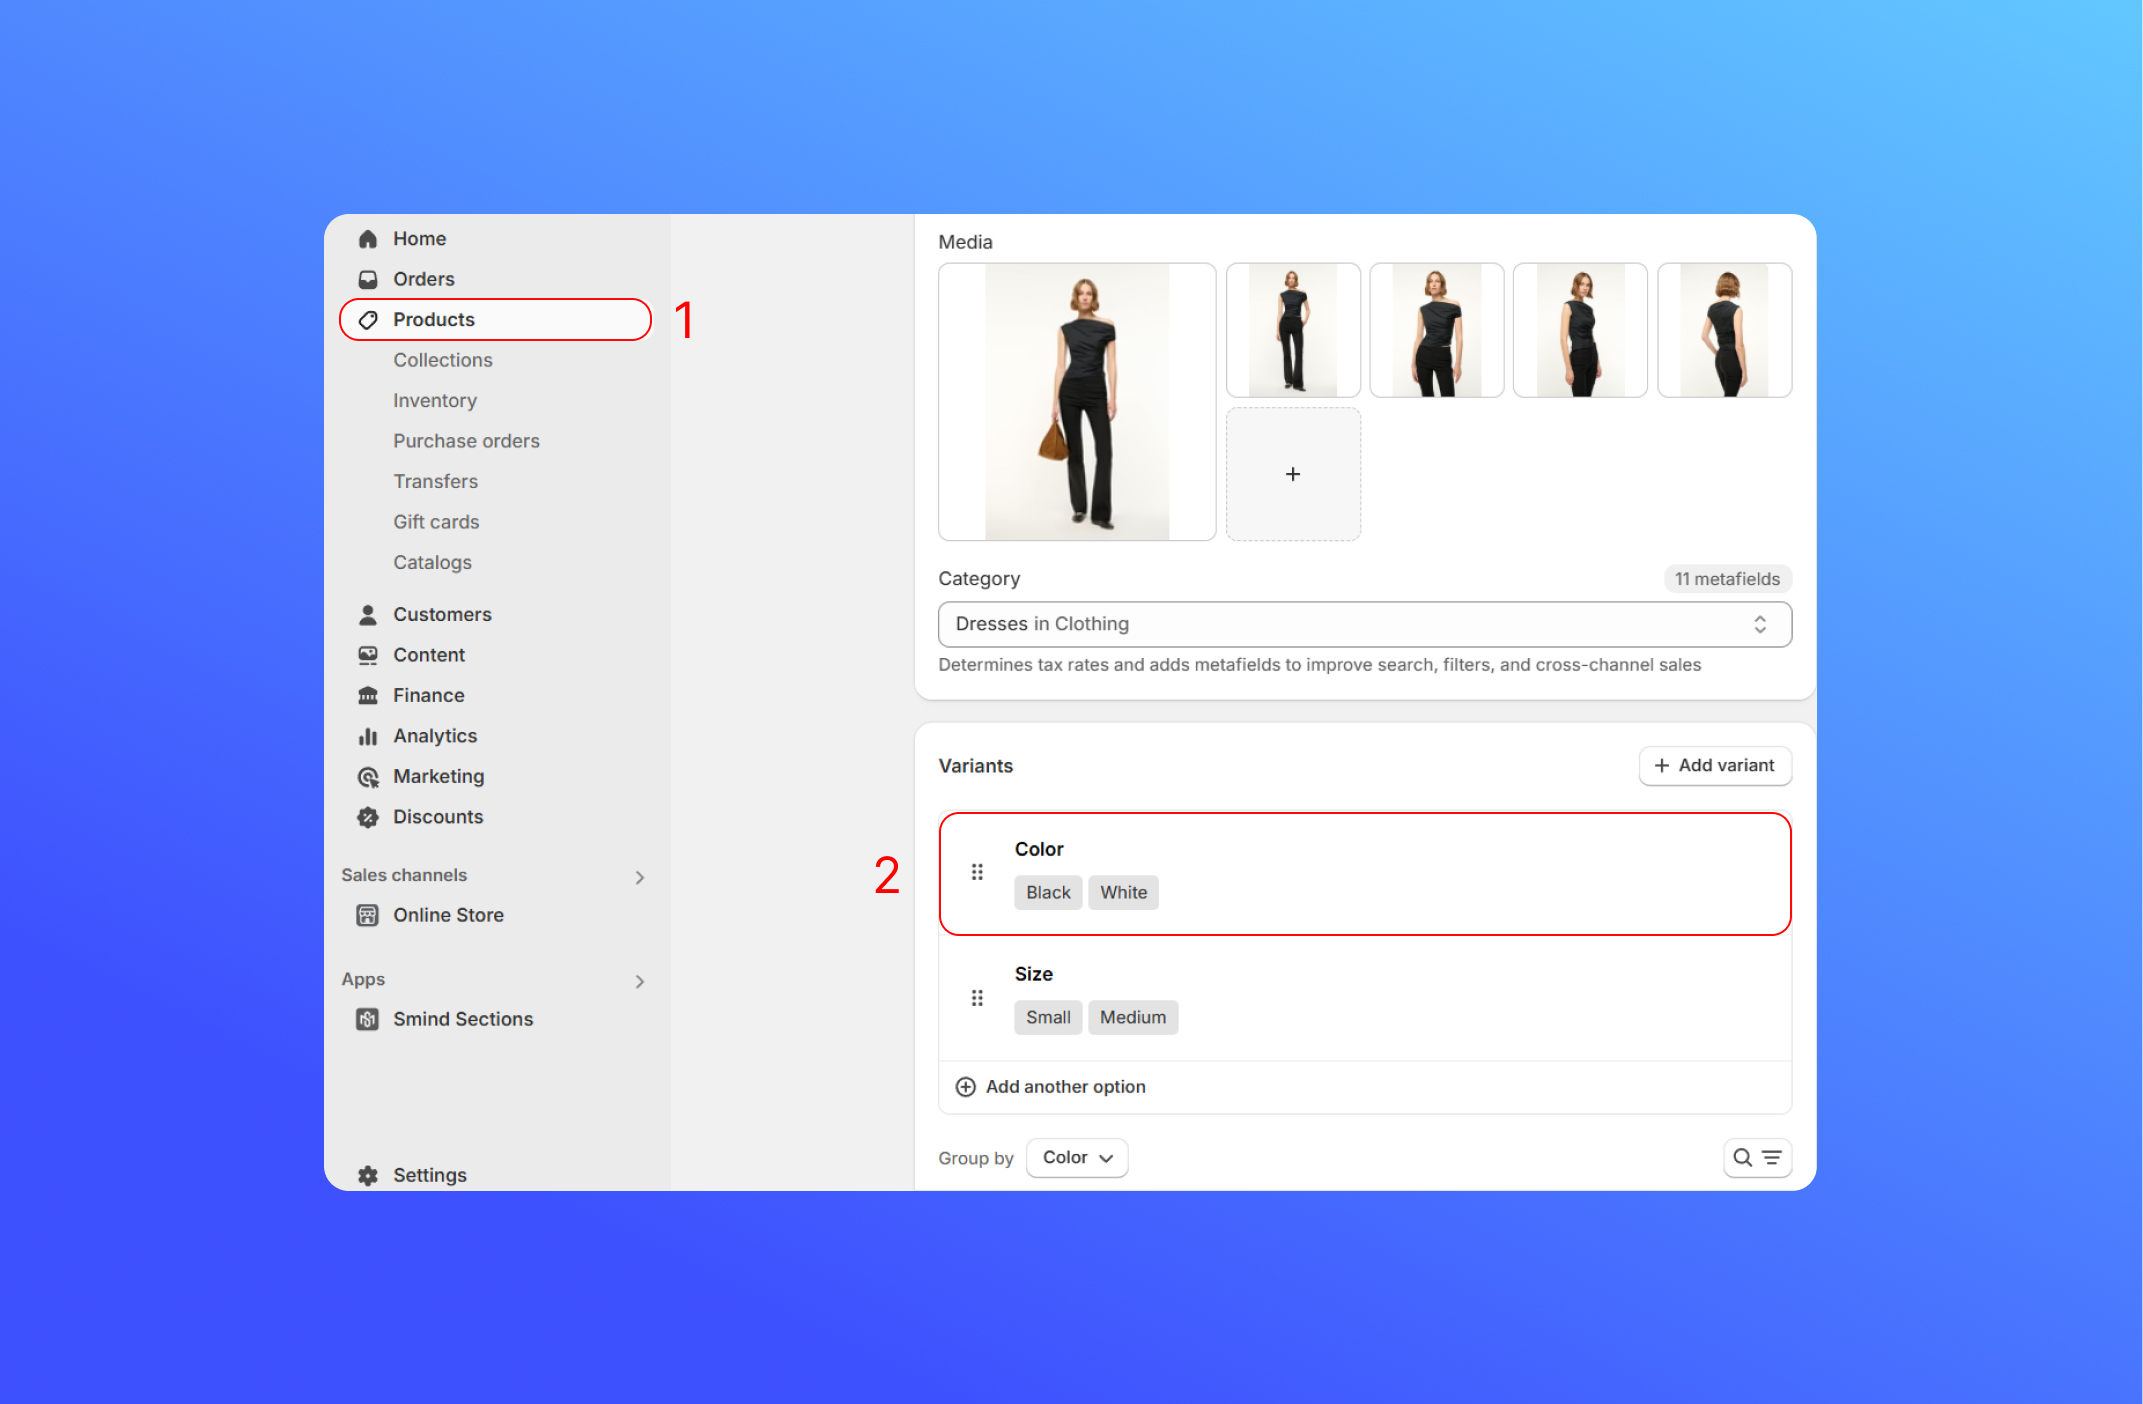
Task: Open Purchase orders
Action: [466, 441]
